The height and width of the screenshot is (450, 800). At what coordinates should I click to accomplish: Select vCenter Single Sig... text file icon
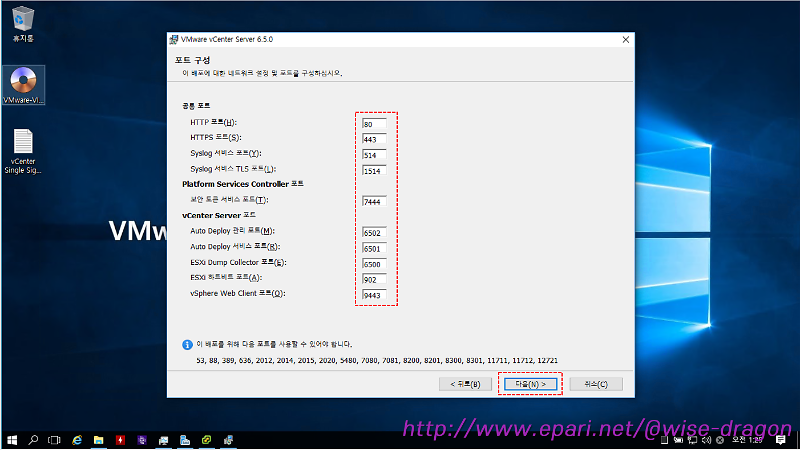click(x=23, y=151)
